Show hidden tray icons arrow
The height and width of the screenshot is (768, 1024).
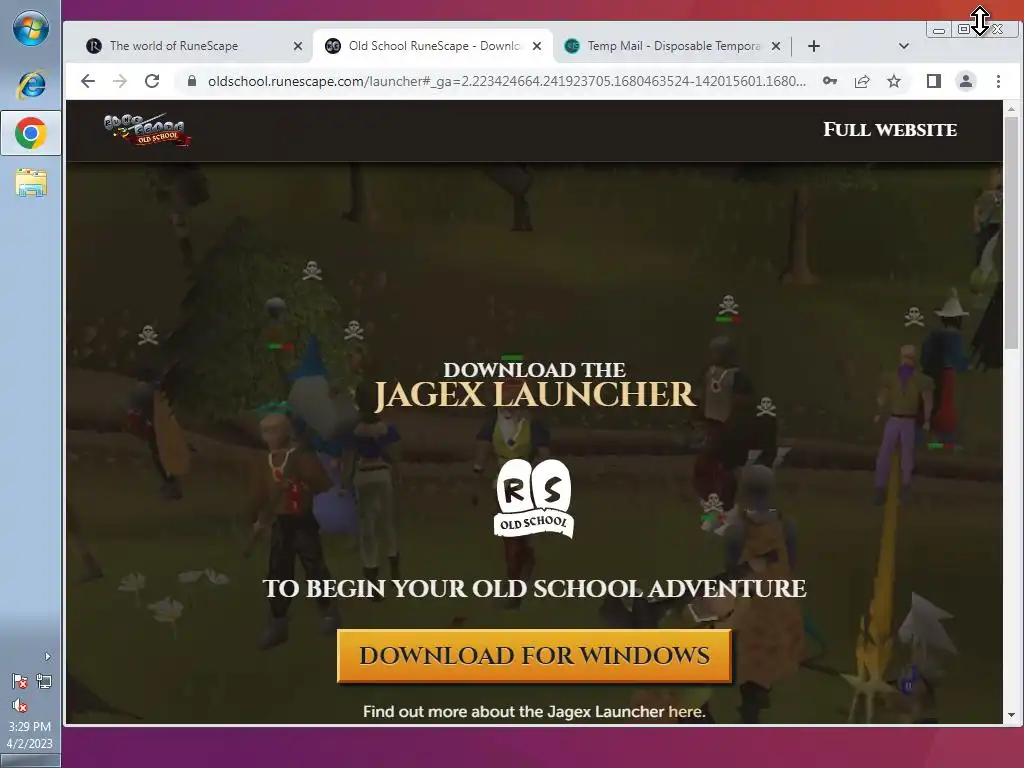pyautogui.click(x=47, y=656)
